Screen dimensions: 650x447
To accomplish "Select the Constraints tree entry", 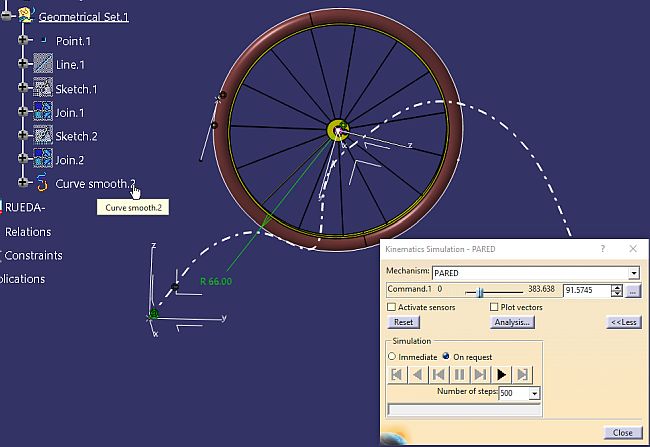I will 33,255.
